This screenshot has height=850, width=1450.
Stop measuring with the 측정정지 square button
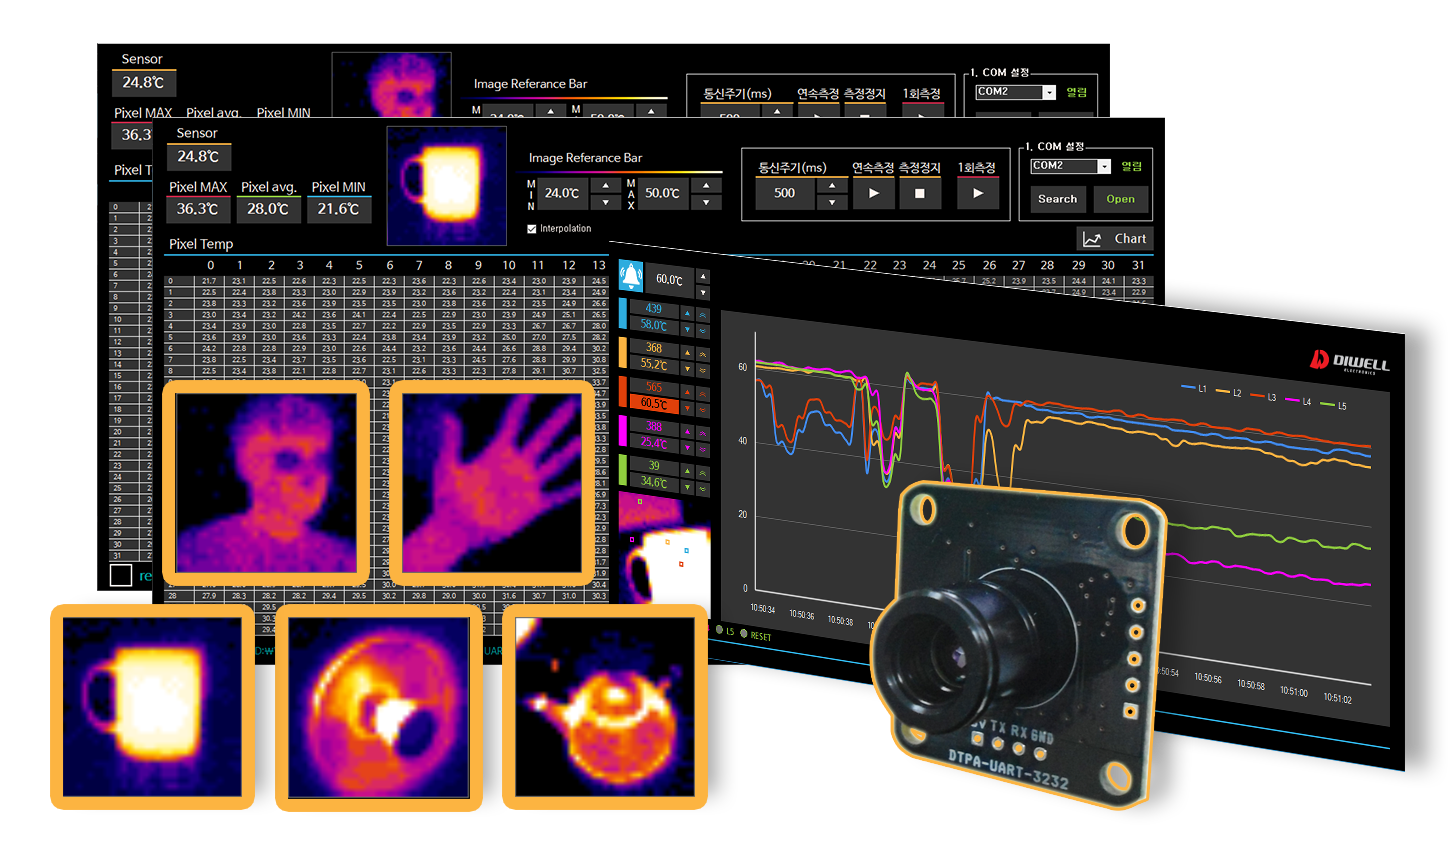919,193
